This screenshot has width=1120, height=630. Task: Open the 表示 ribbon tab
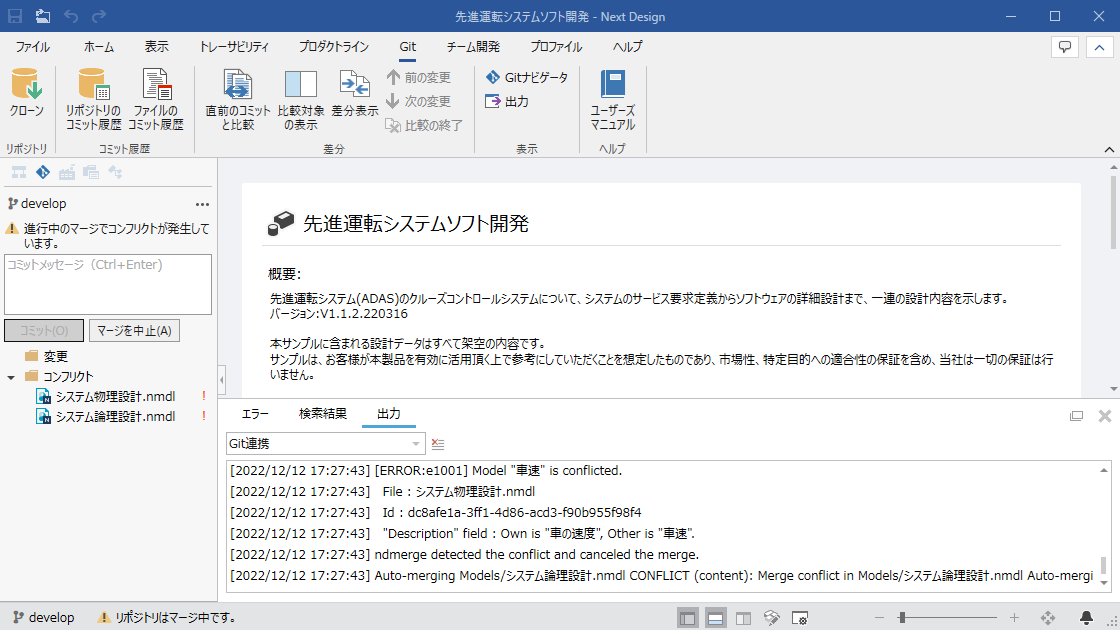156,47
